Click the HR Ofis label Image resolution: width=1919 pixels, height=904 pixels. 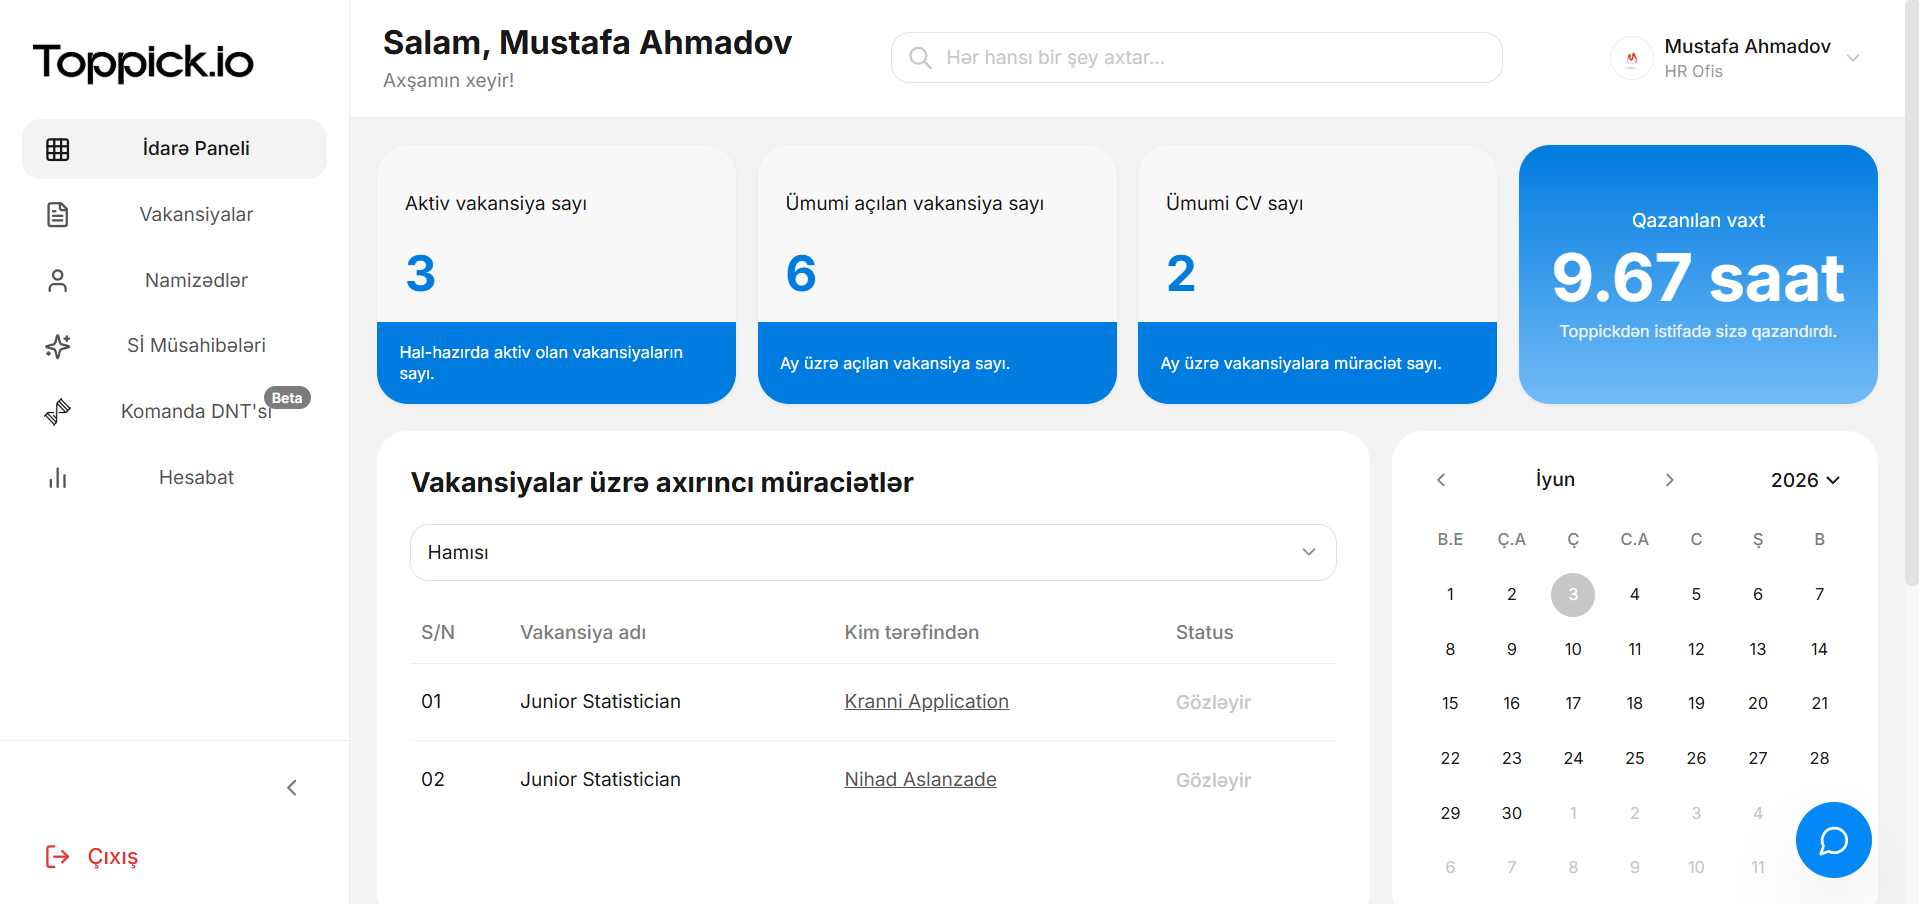[1693, 71]
